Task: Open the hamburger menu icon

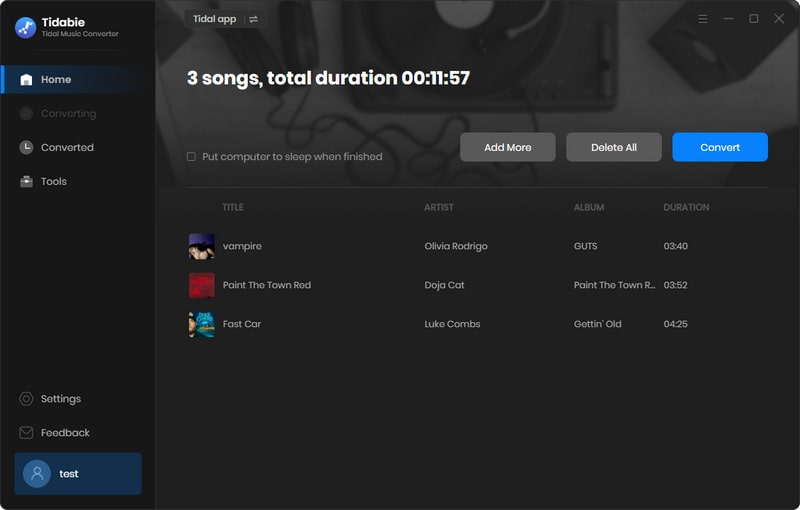Action: (703, 19)
